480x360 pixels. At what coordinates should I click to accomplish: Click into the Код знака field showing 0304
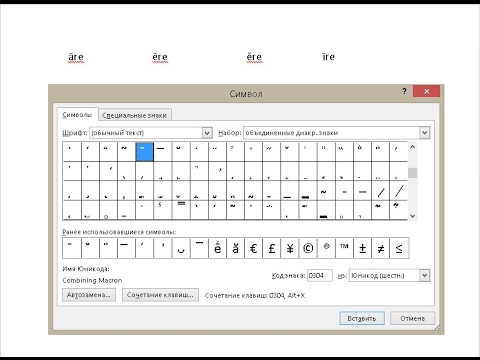coord(320,276)
